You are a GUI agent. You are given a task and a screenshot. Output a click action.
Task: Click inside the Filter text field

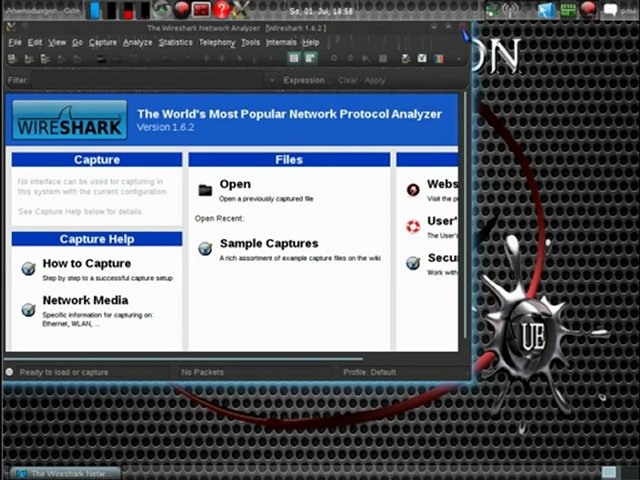click(x=148, y=80)
